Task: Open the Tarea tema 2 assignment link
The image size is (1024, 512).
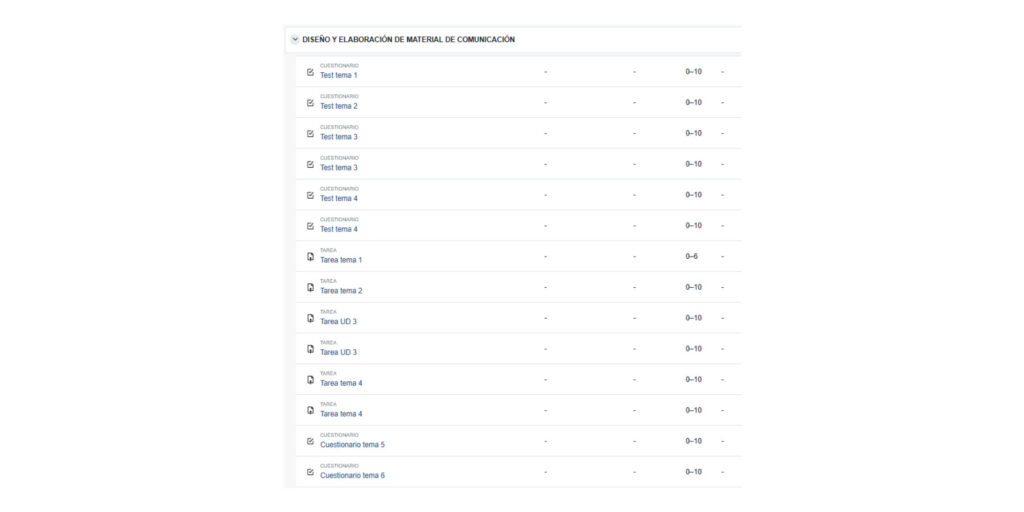Action: (x=341, y=291)
